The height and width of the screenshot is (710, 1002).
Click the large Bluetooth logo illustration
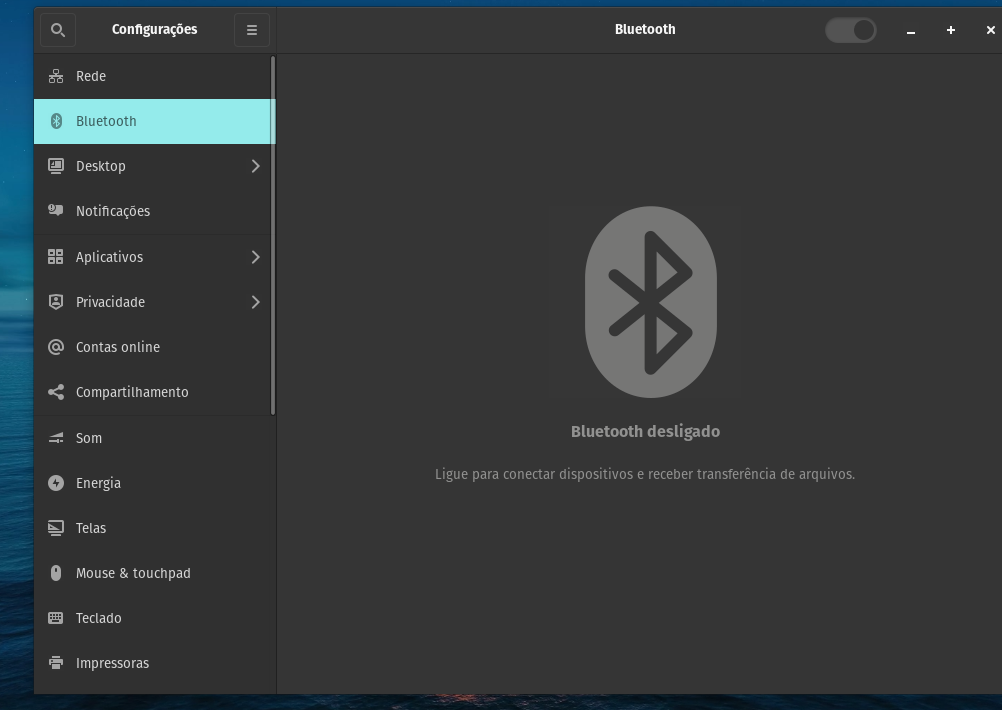651,302
